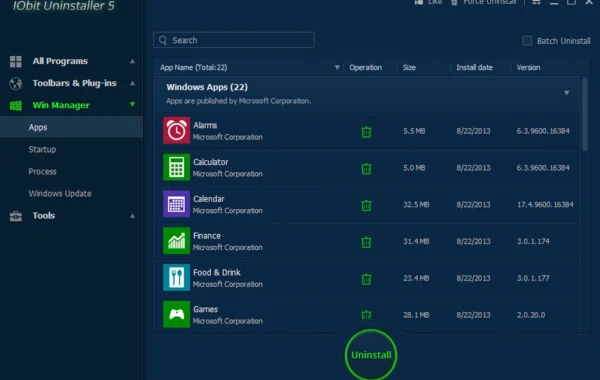Click version 2.0.20.0
The image size is (600, 380).
tap(531, 315)
